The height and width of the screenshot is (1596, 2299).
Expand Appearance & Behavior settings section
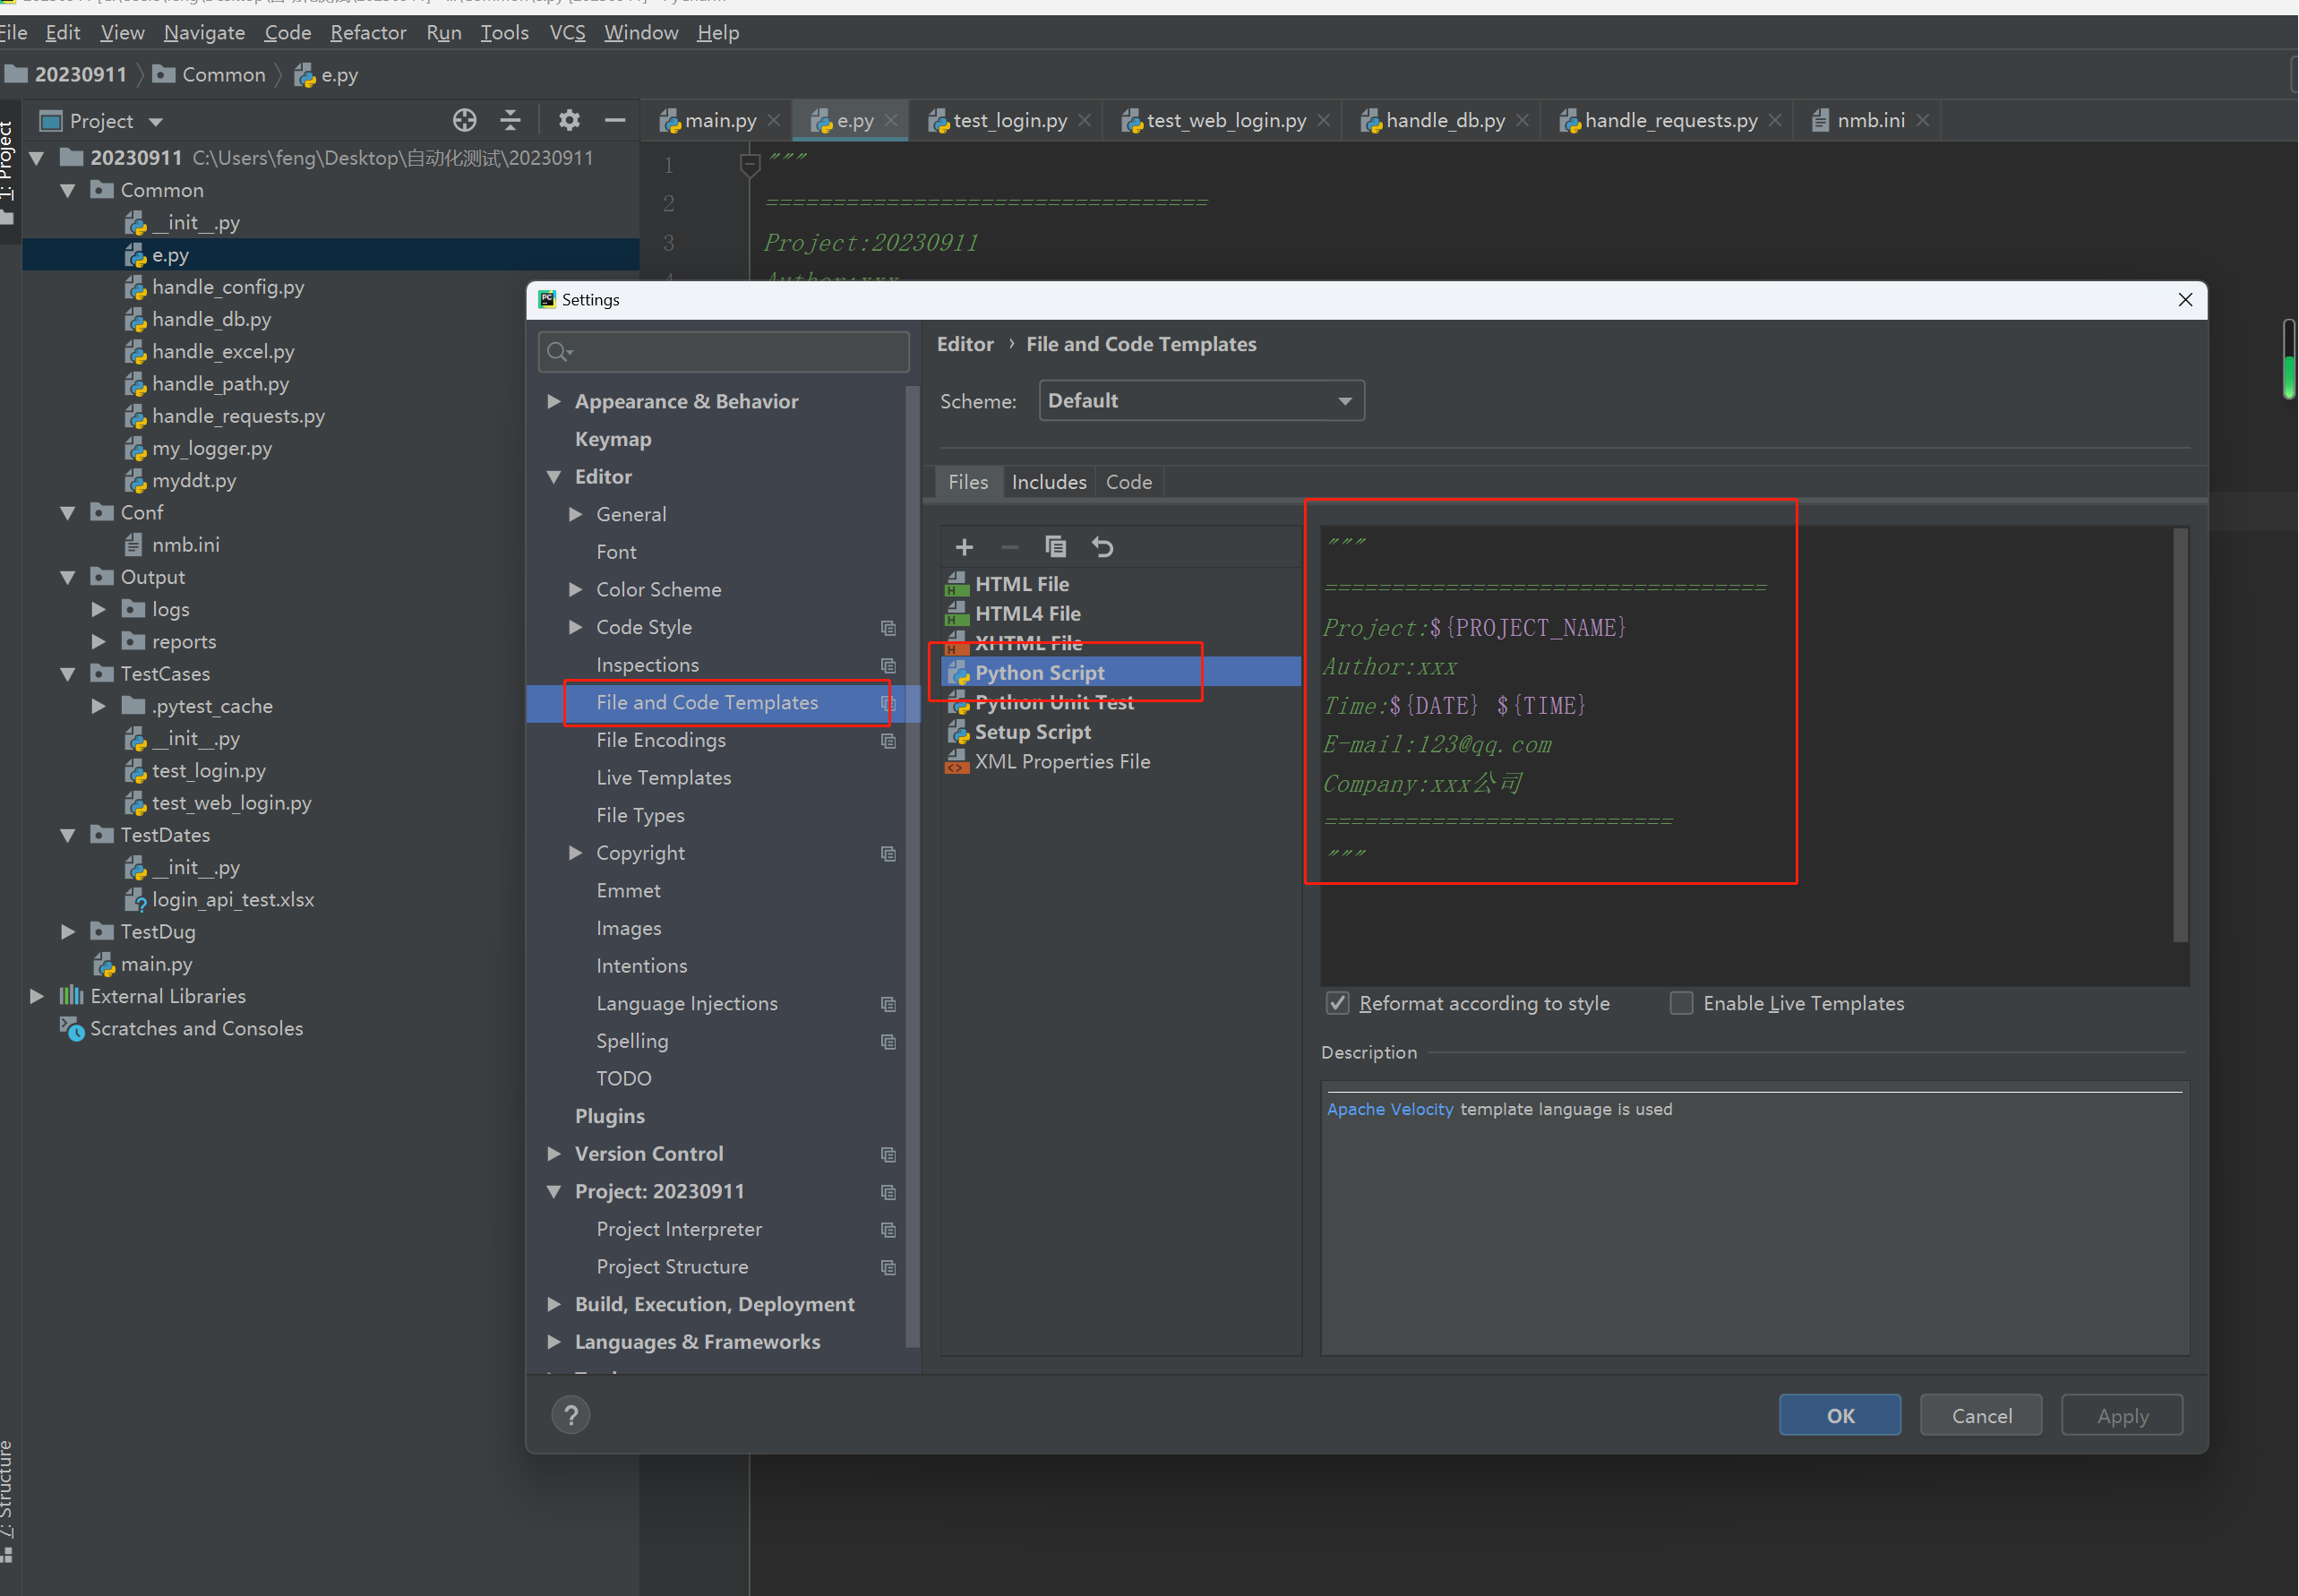[x=554, y=402]
